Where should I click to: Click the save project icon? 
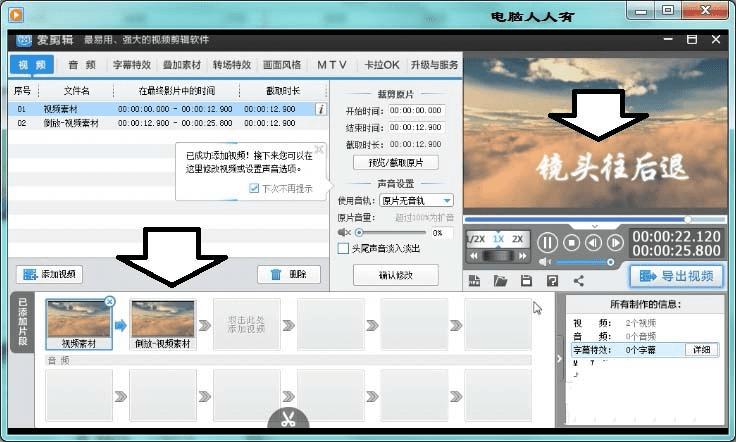coord(526,281)
